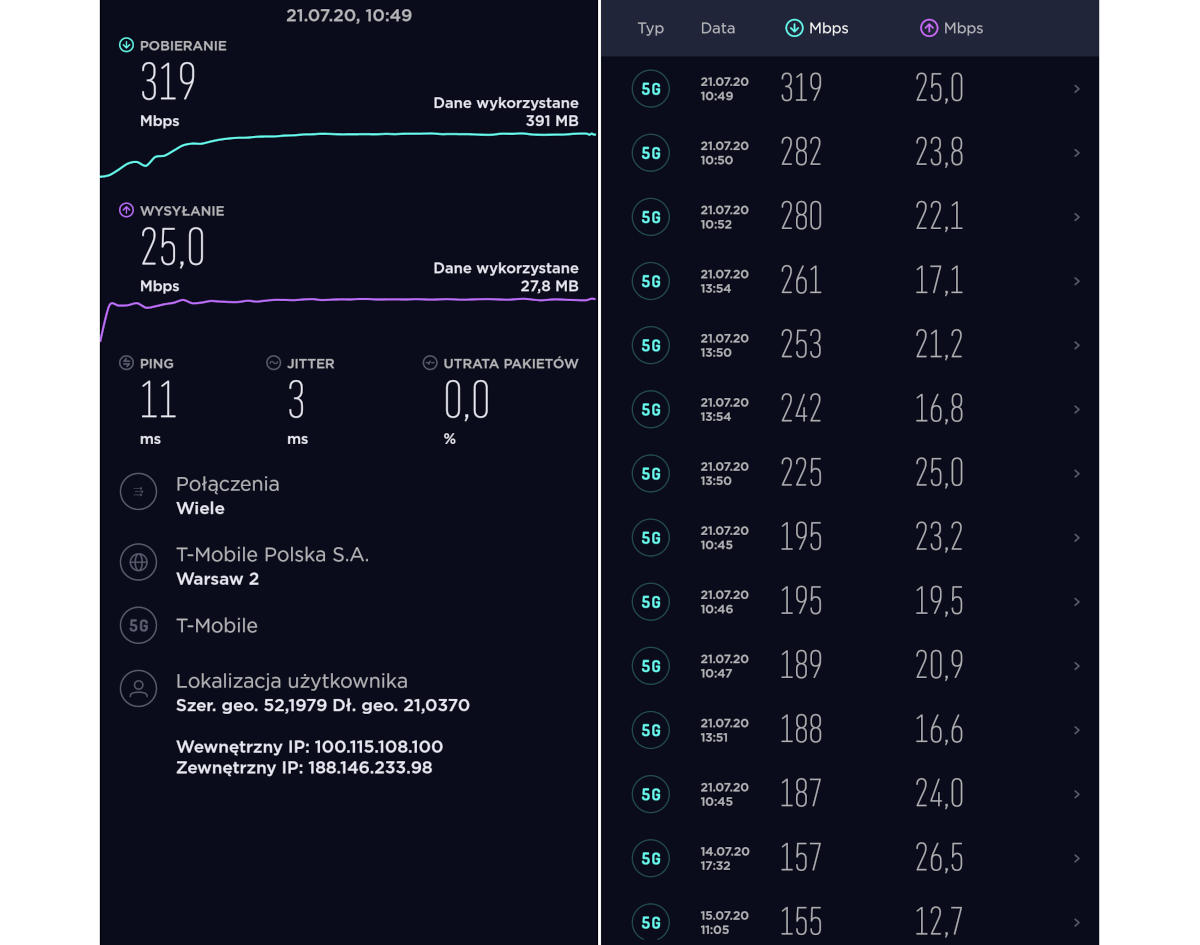
Task: Click the download icon next to POBIERANIE
Action: point(126,45)
